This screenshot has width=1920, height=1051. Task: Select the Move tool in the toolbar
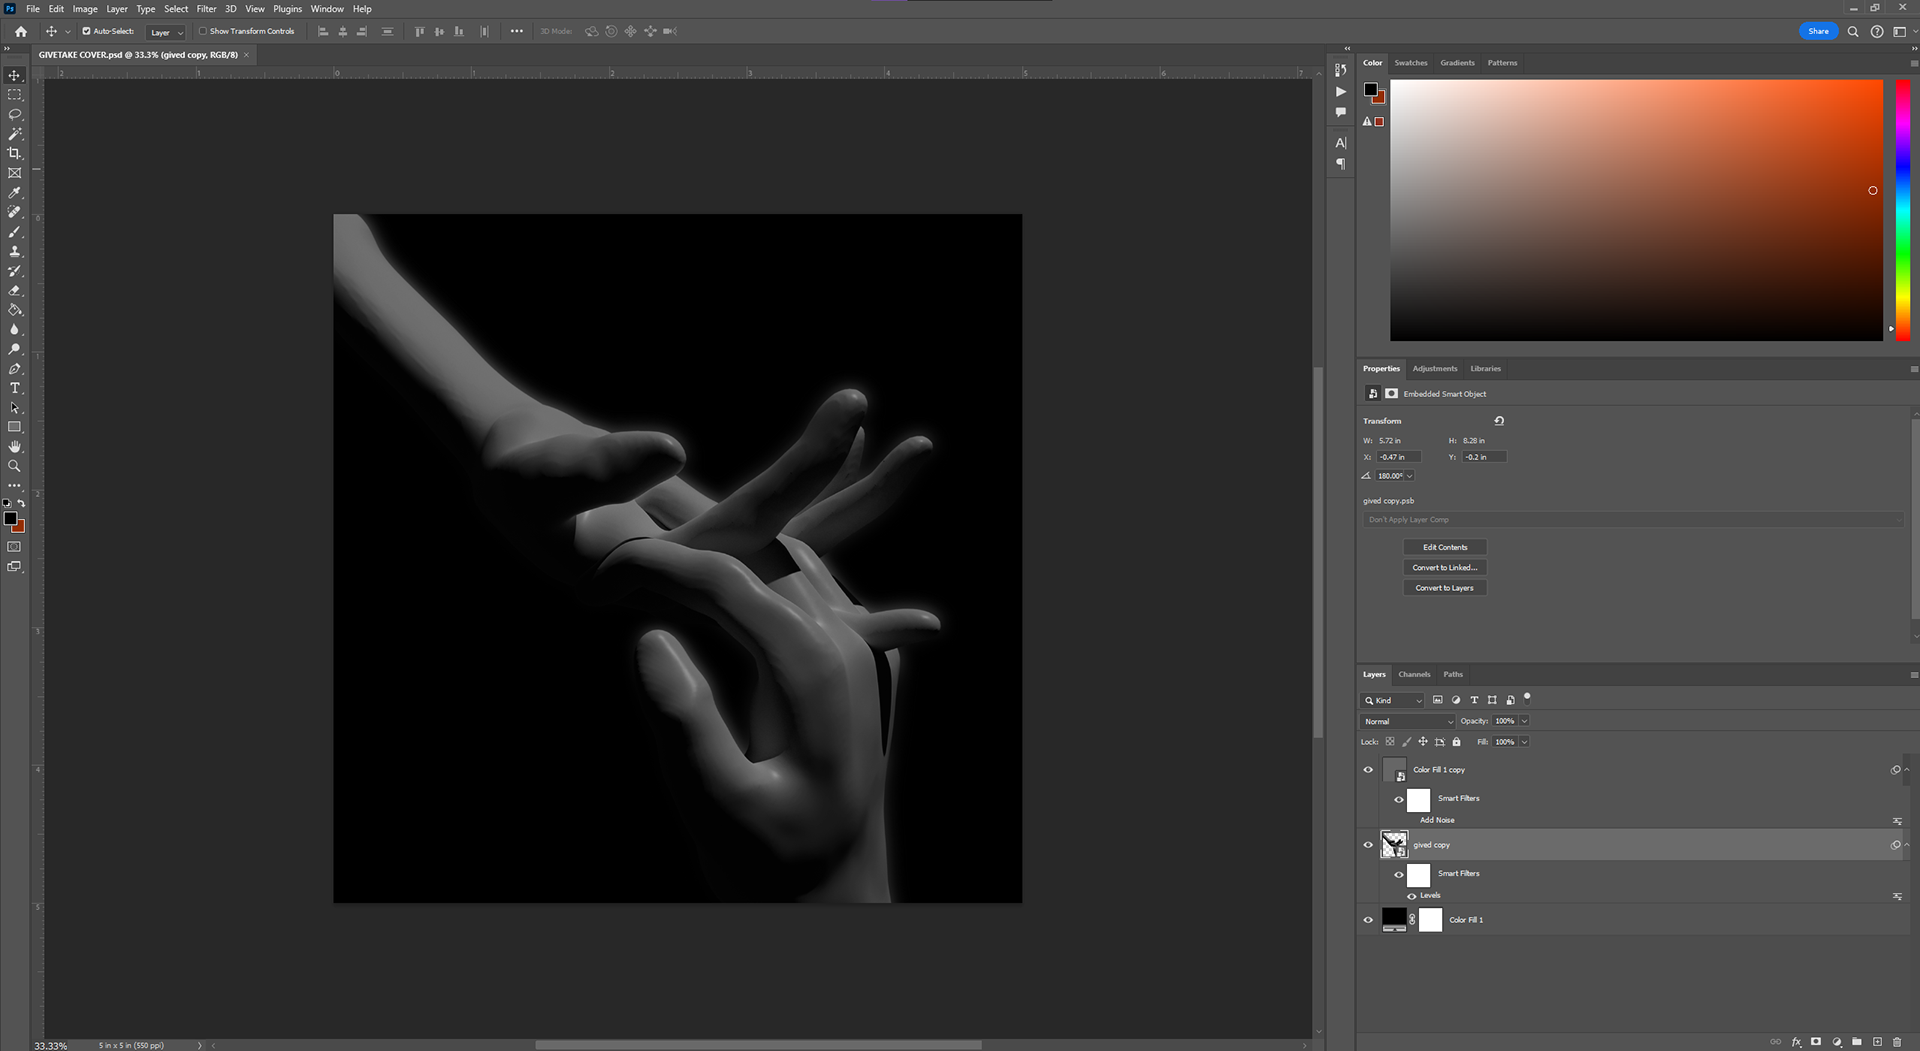[x=15, y=75]
